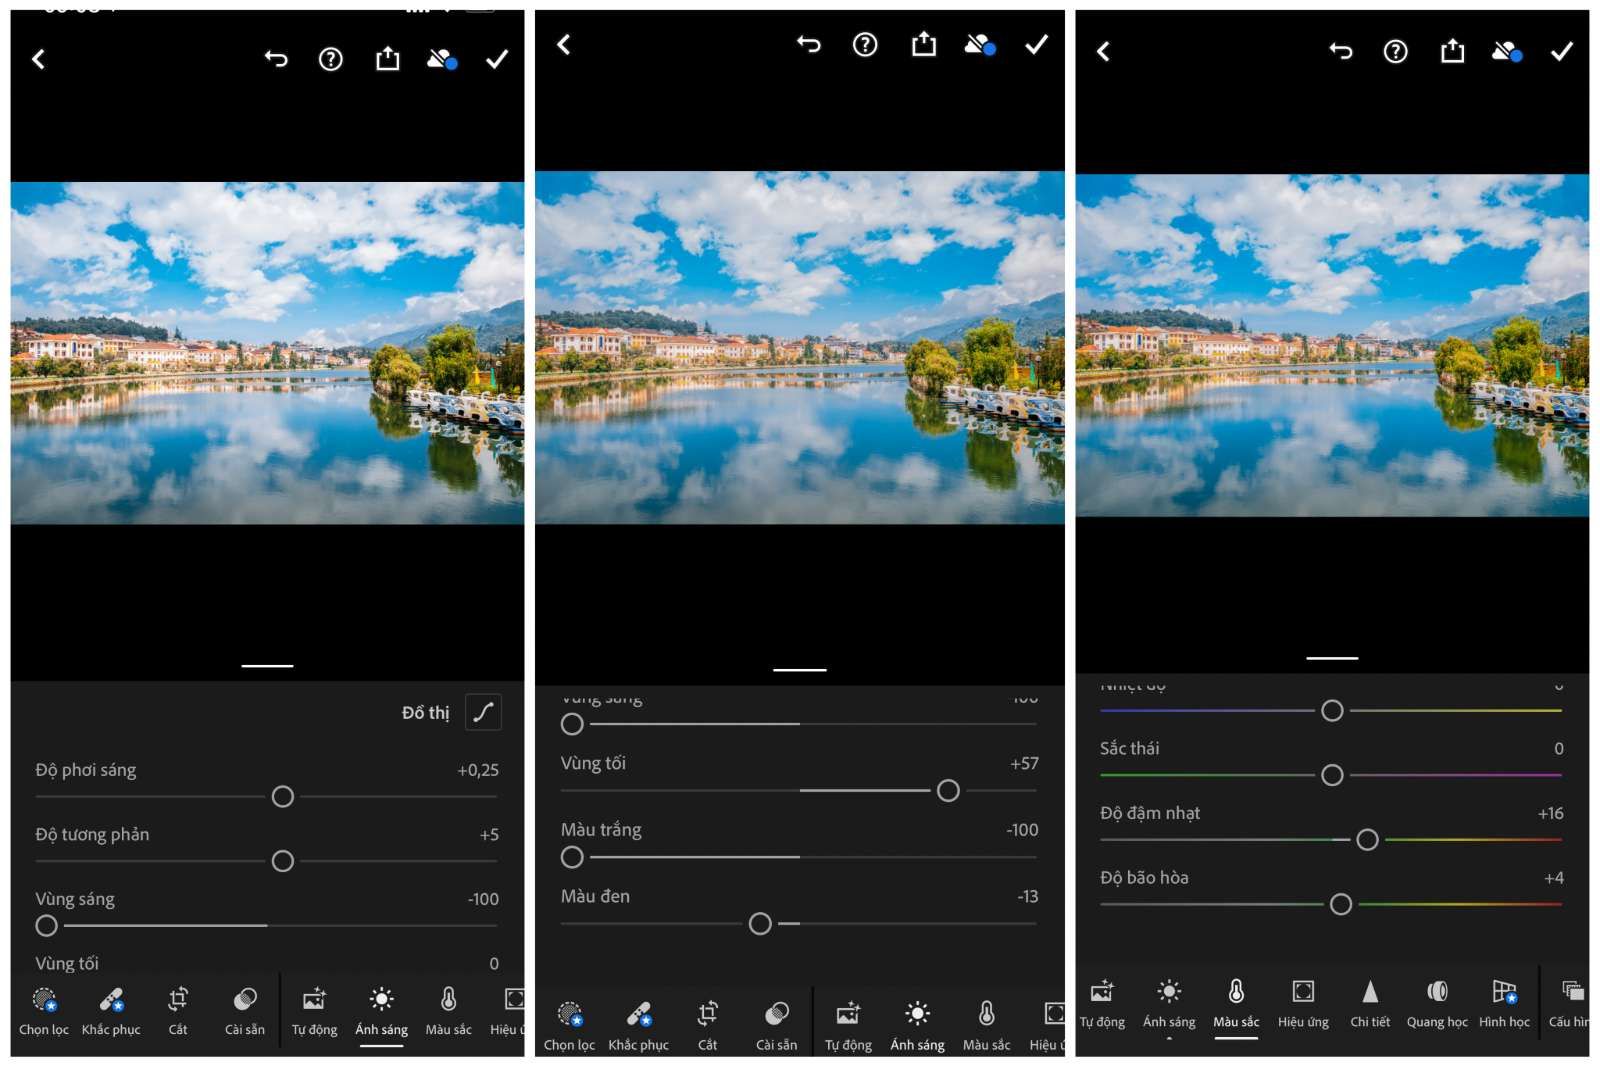Tap cloud sync icon in middle panel

tap(980, 45)
